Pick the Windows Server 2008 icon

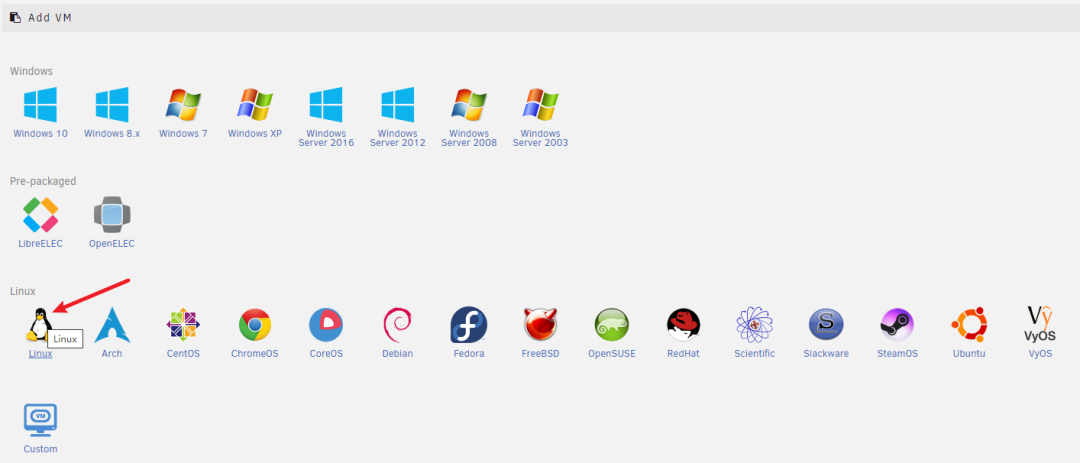469,105
